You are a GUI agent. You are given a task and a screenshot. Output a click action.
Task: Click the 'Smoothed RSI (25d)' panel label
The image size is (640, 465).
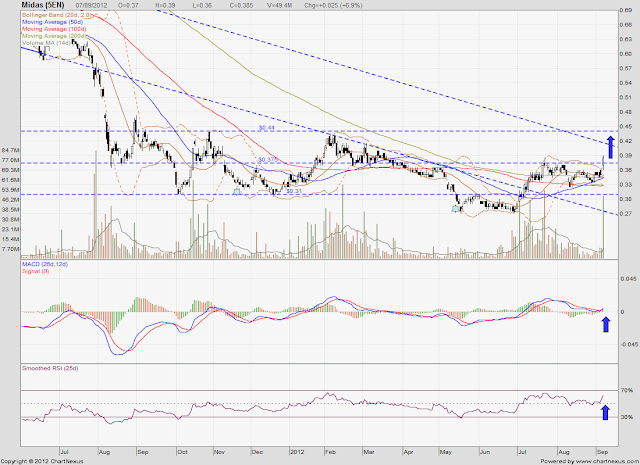(x=50, y=368)
